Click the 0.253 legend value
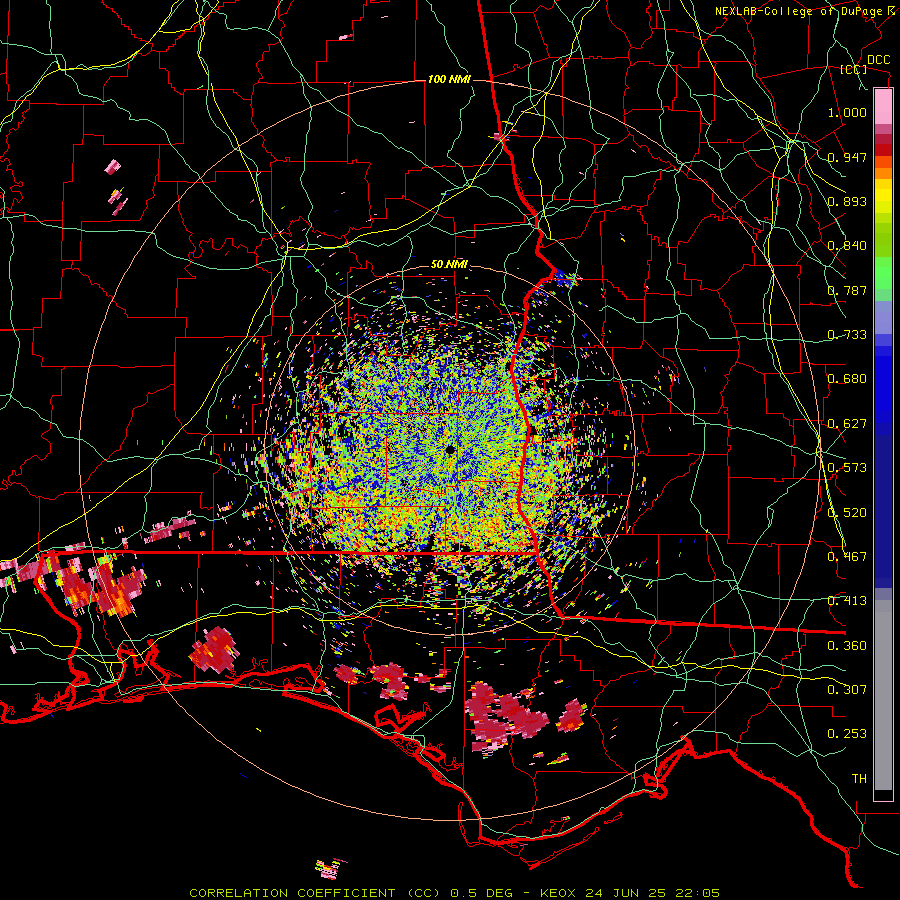 [847, 734]
